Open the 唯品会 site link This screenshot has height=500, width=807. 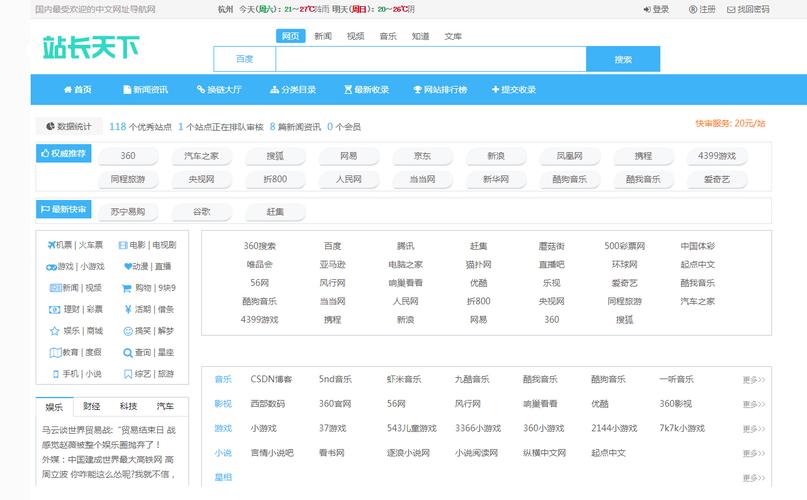point(259,265)
